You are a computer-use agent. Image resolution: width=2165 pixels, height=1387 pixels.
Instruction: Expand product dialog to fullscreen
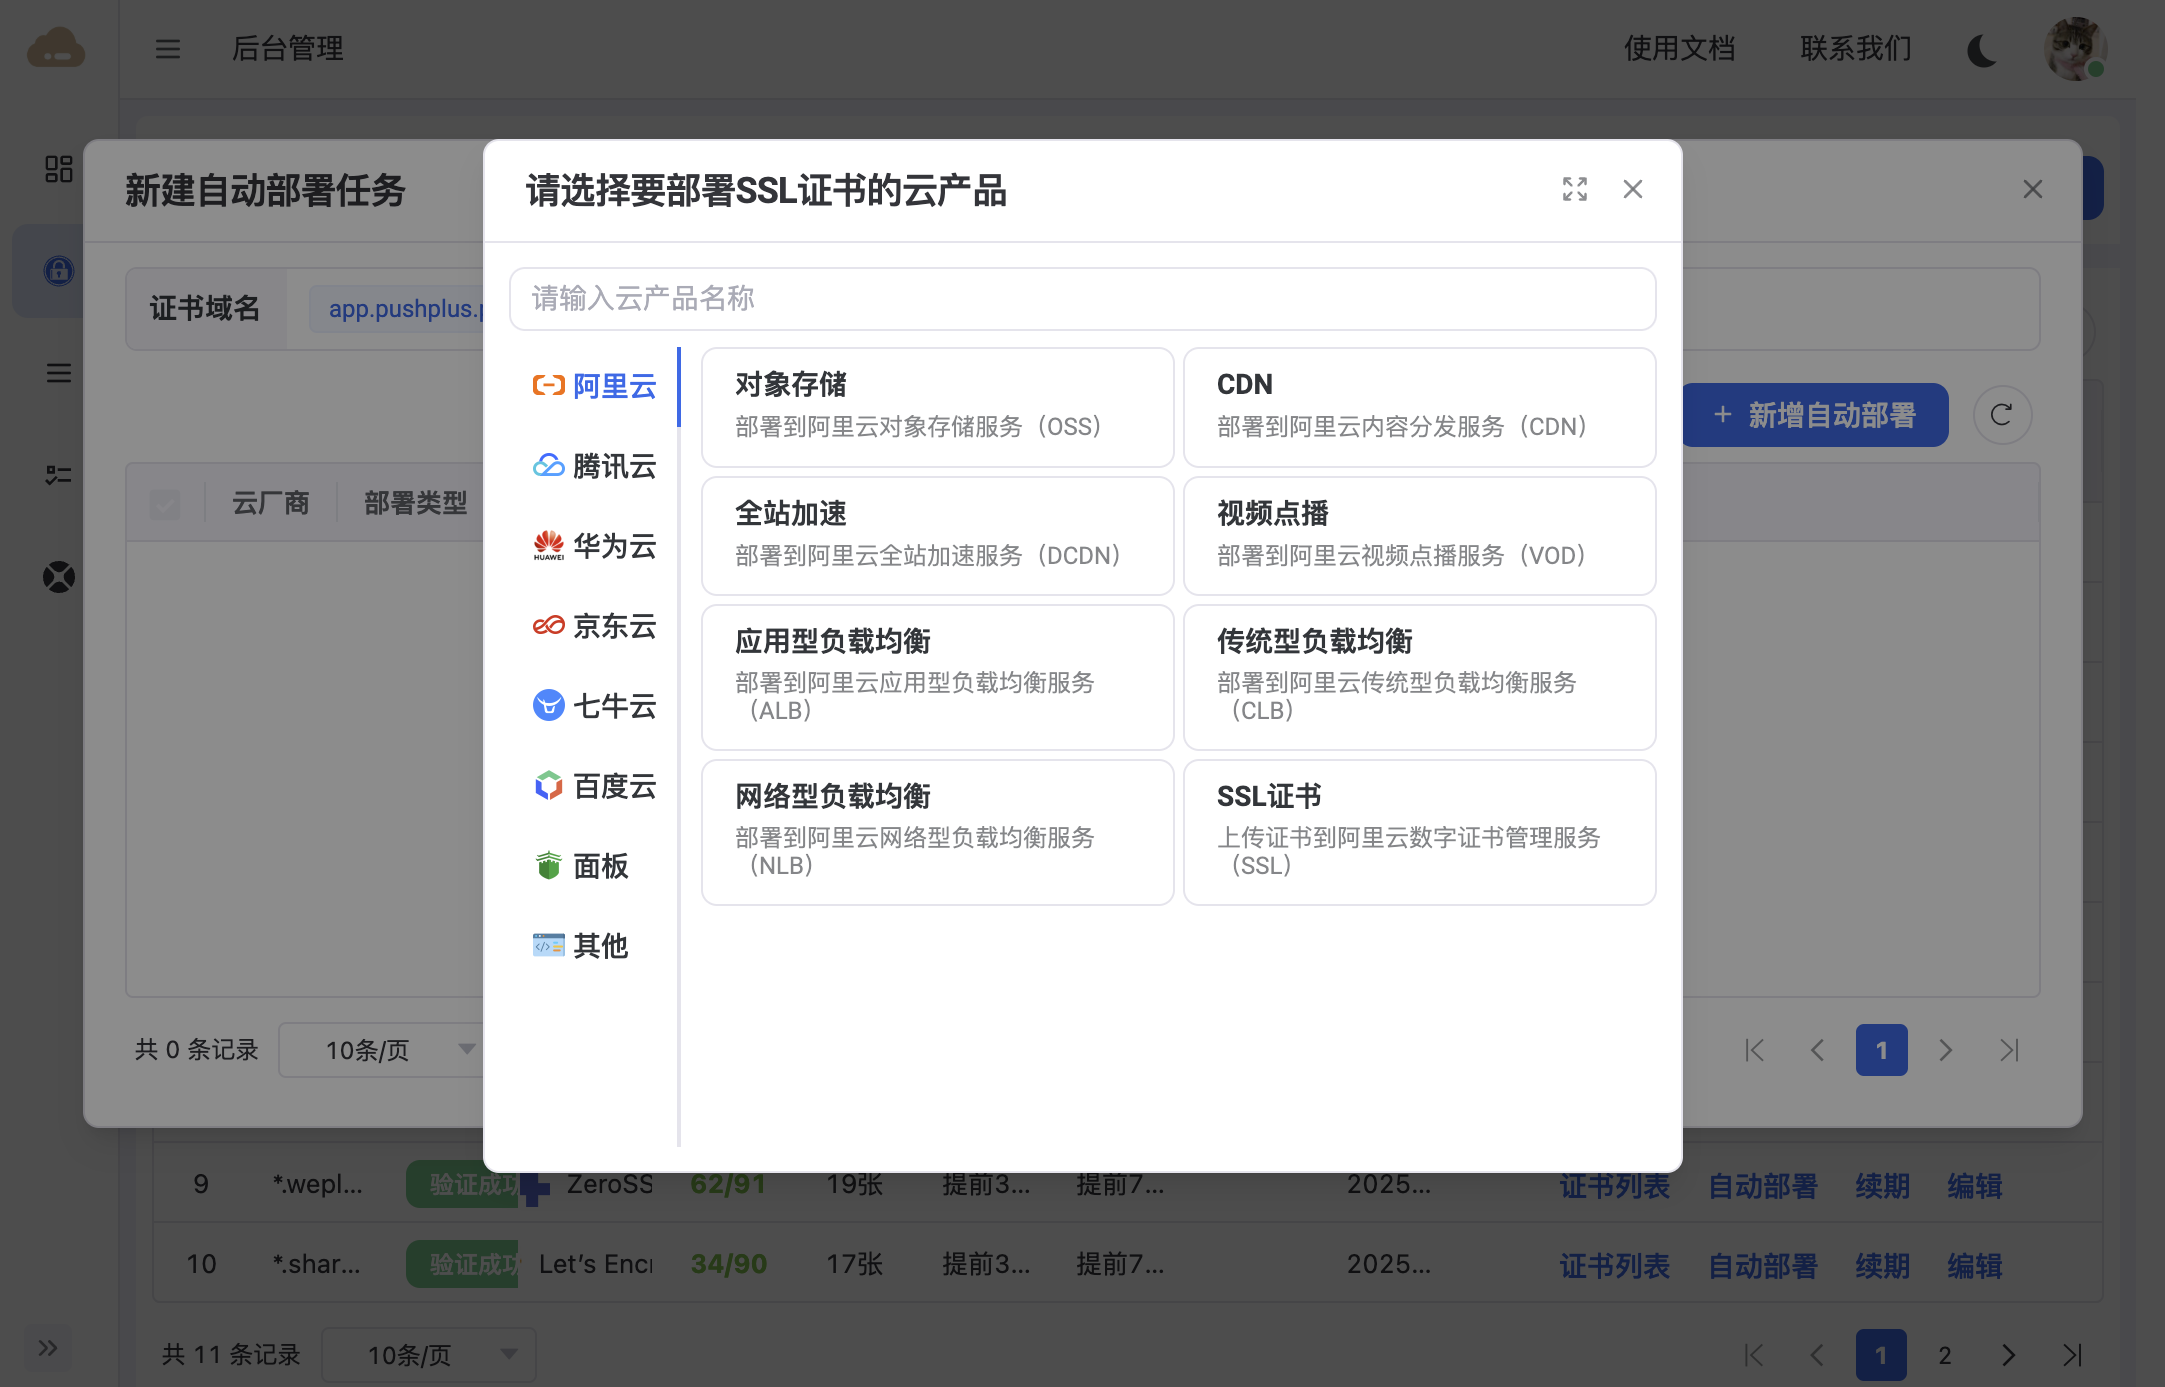point(1575,189)
